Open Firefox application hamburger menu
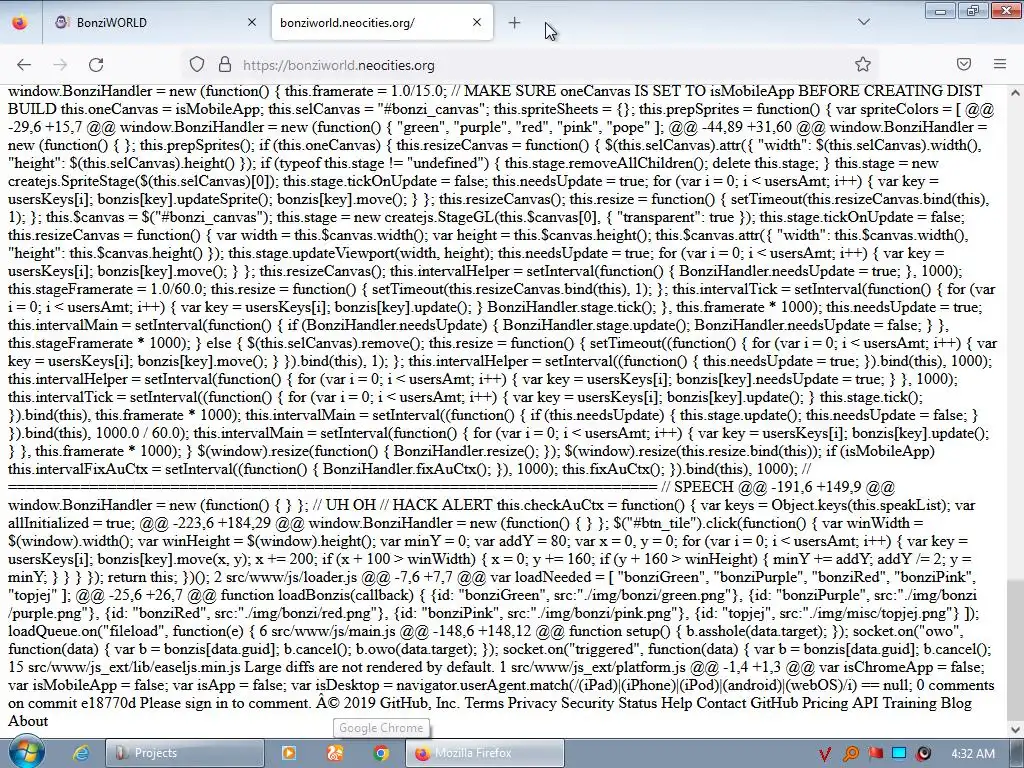The height and width of the screenshot is (768, 1024). click(999, 64)
